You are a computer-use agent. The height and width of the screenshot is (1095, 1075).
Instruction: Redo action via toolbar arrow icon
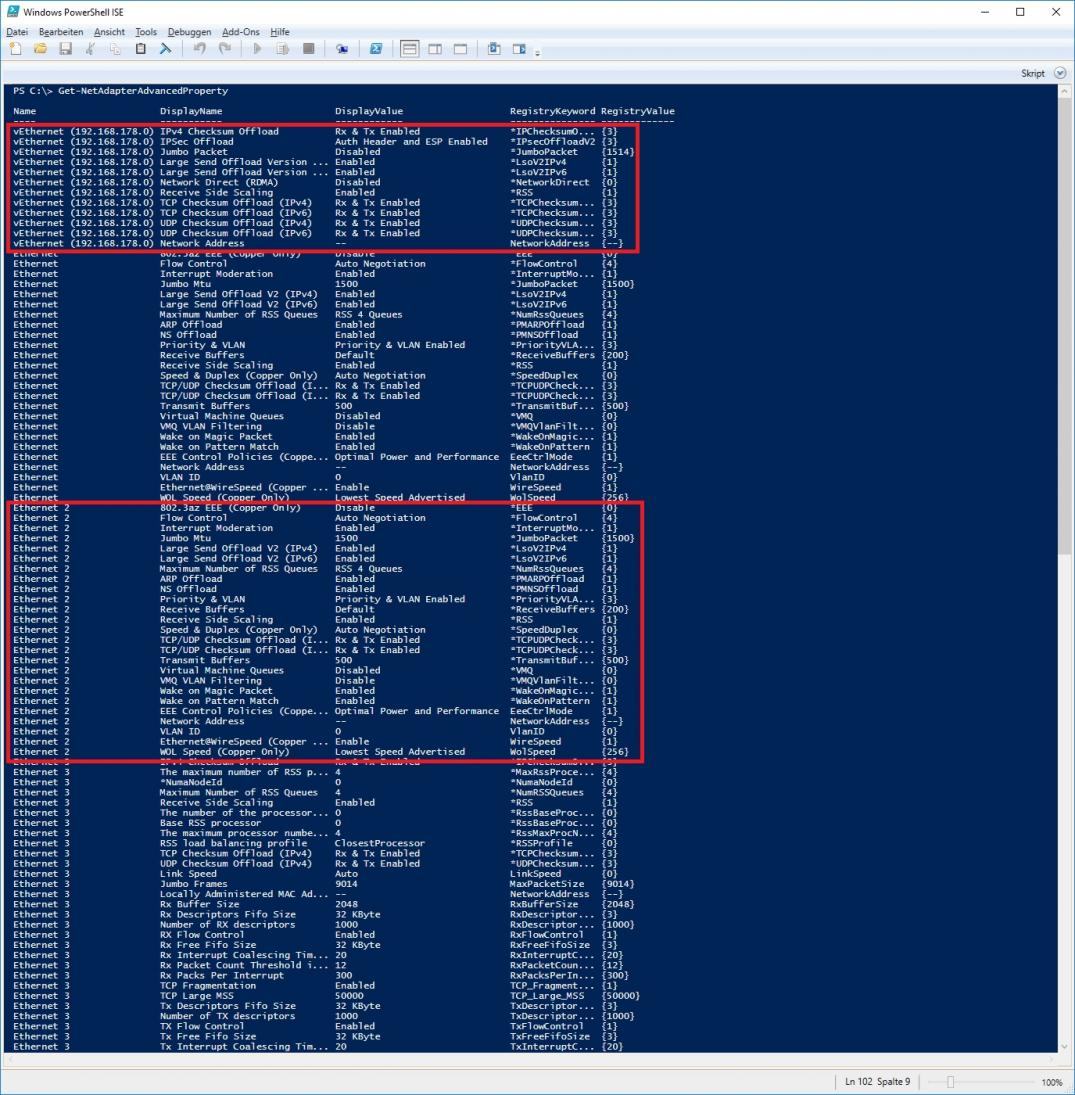(225, 49)
